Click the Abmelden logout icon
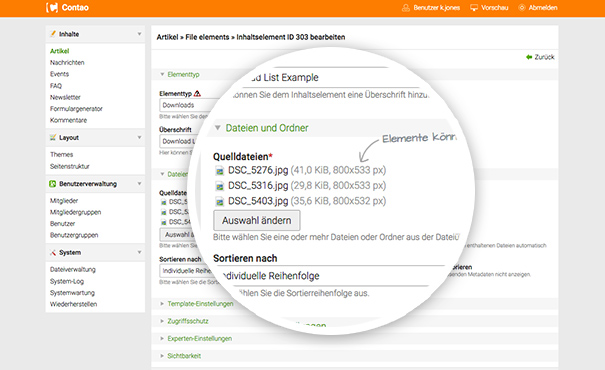 pos(522,8)
